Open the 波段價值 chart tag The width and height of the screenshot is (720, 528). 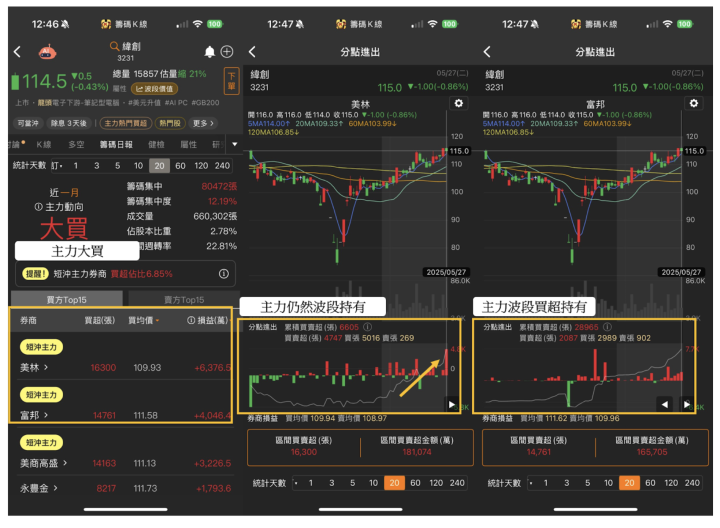point(155,89)
